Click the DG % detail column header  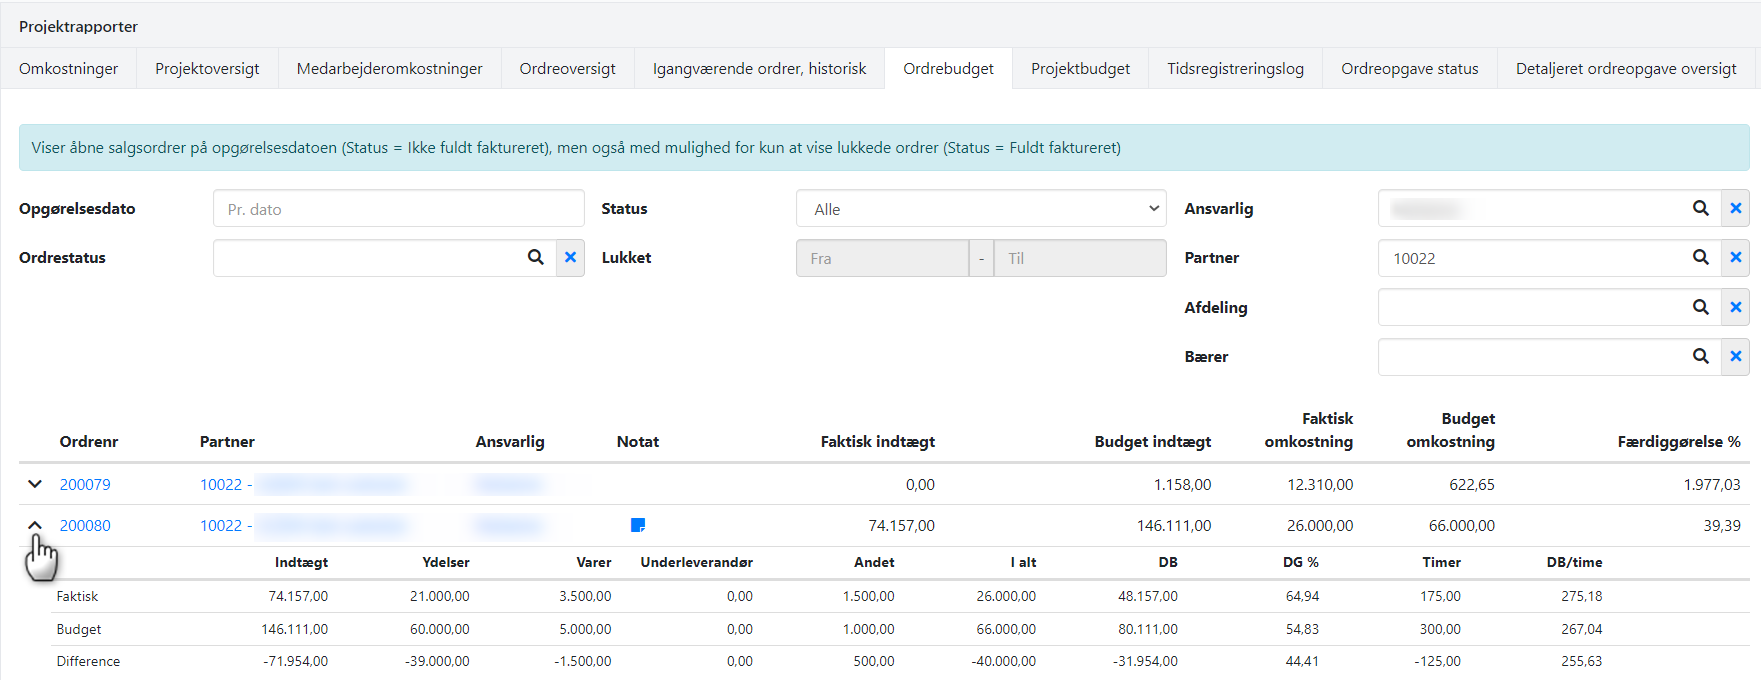click(x=1301, y=562)
